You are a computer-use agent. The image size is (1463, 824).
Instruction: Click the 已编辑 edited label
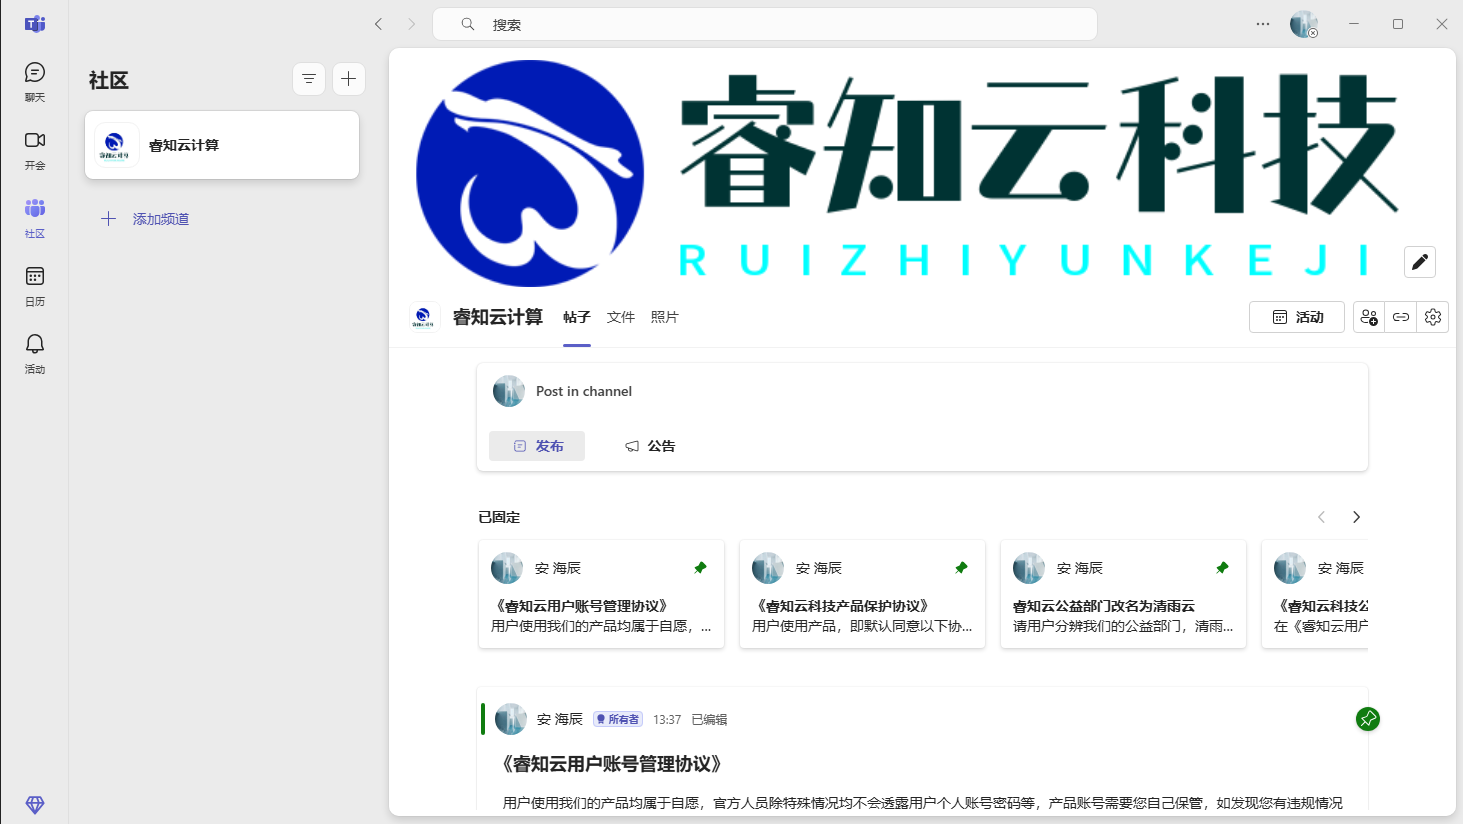tap(709, 720)
